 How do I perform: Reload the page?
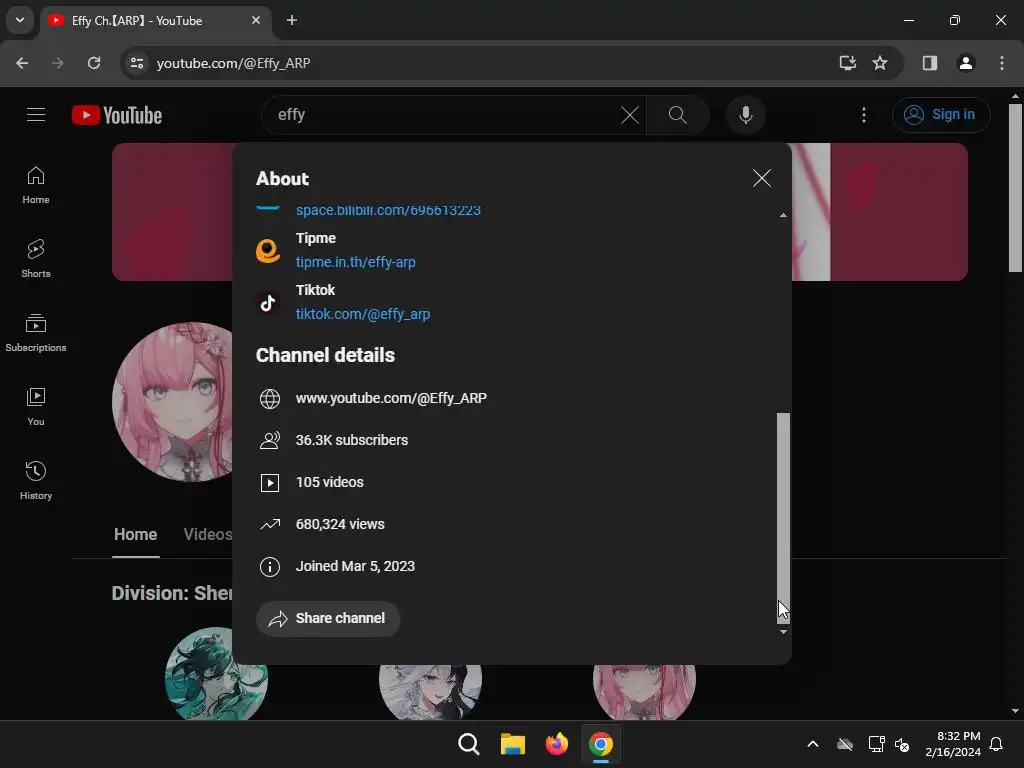coord(94,63)
